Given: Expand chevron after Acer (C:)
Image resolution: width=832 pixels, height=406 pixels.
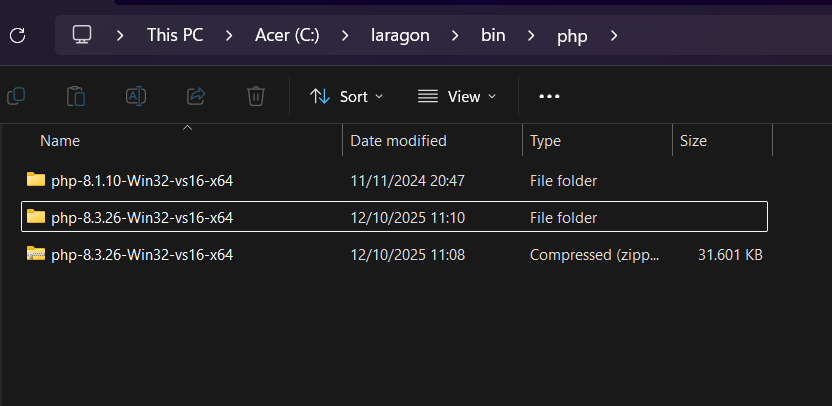Looking at the screenshot, I should click(345, 36).
